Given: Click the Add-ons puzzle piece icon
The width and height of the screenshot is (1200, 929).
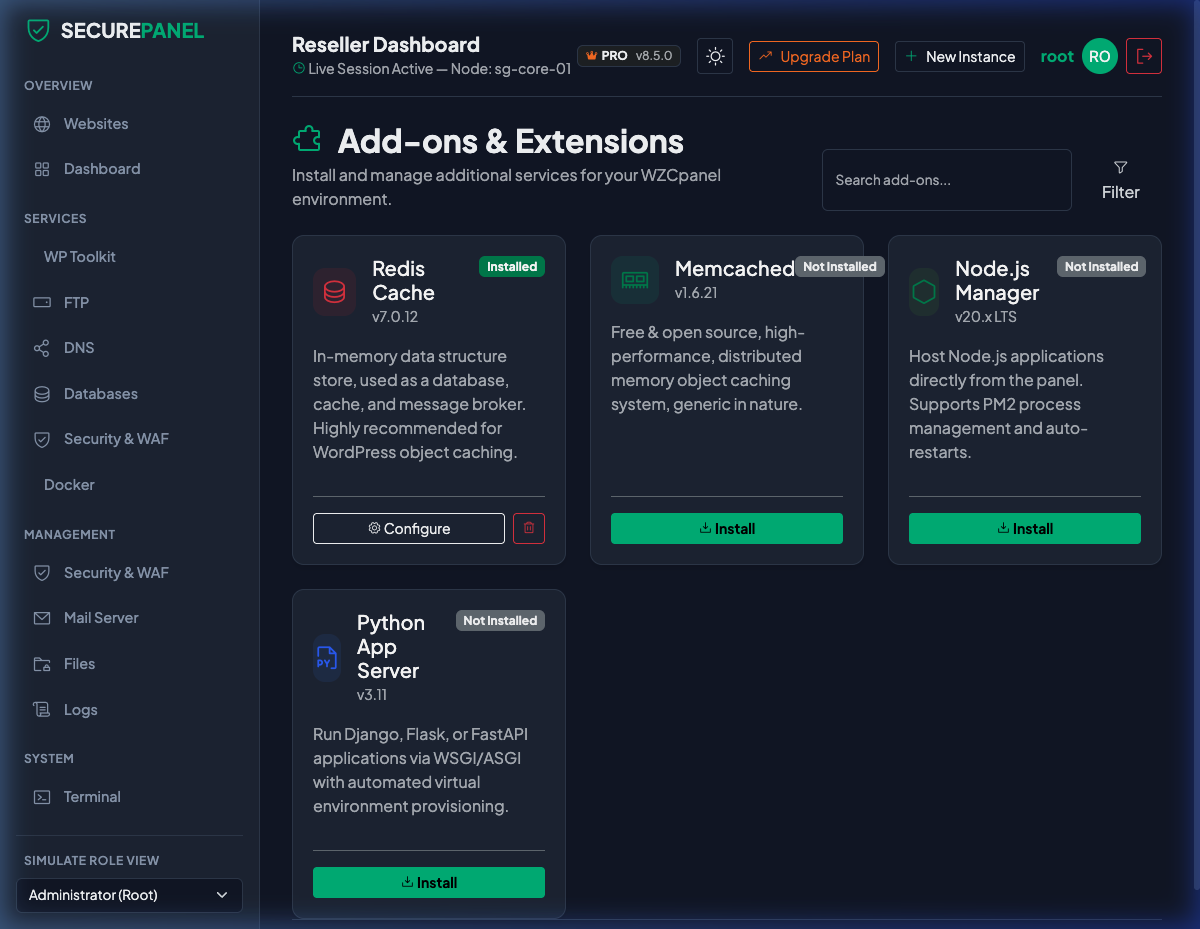Looking at the screenshot, I should coord(307,140).
